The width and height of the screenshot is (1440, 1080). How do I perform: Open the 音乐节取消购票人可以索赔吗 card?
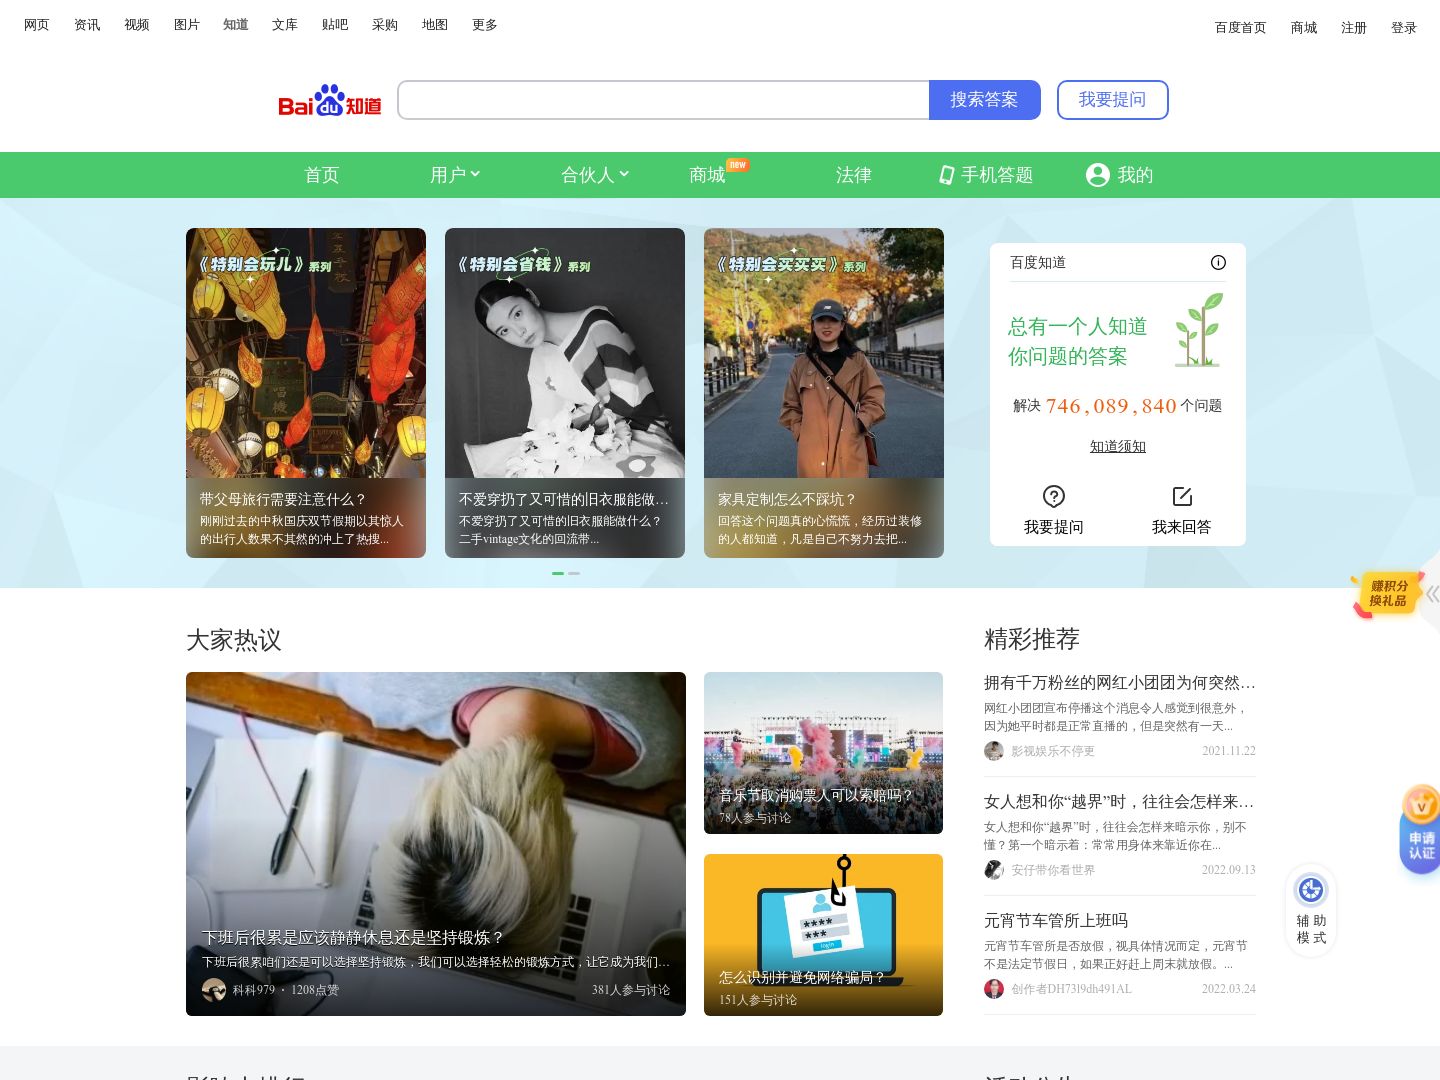[x=823, y=753]
